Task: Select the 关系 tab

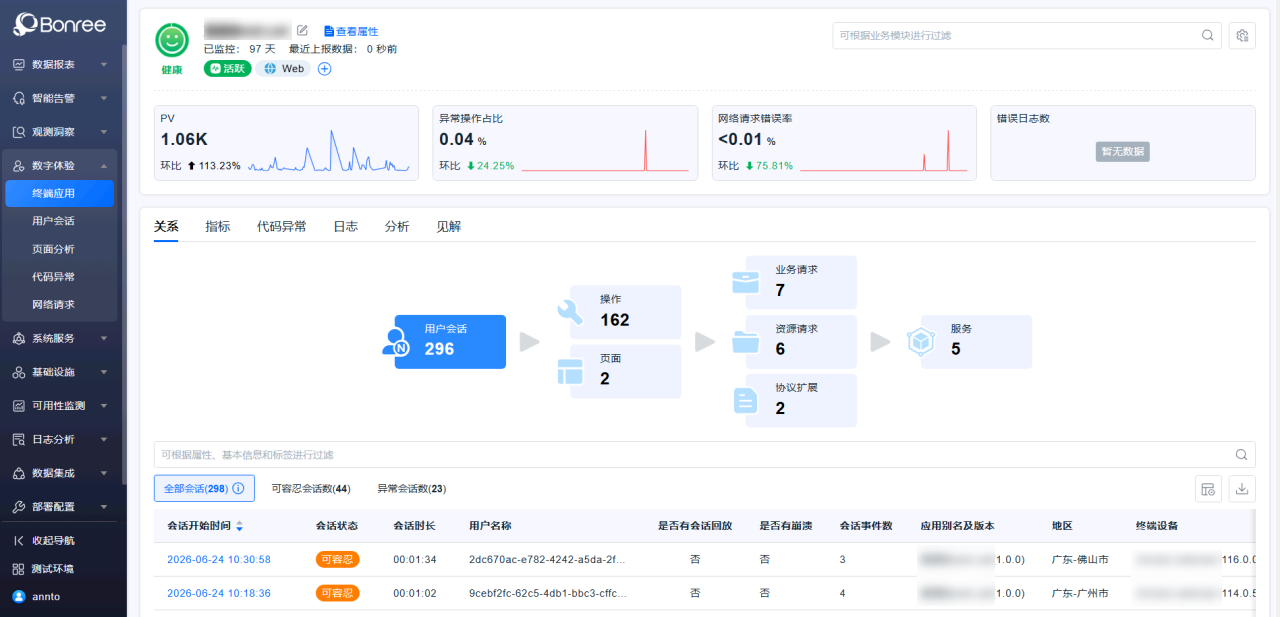Action: pyautogui.click(x=166, y=227)
